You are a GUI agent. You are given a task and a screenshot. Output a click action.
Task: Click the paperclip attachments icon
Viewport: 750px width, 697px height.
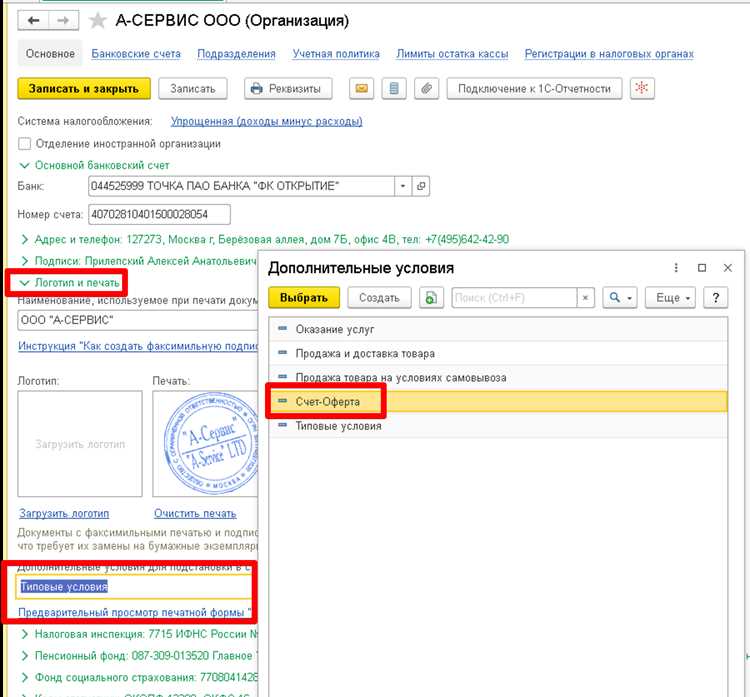point(426,89)
